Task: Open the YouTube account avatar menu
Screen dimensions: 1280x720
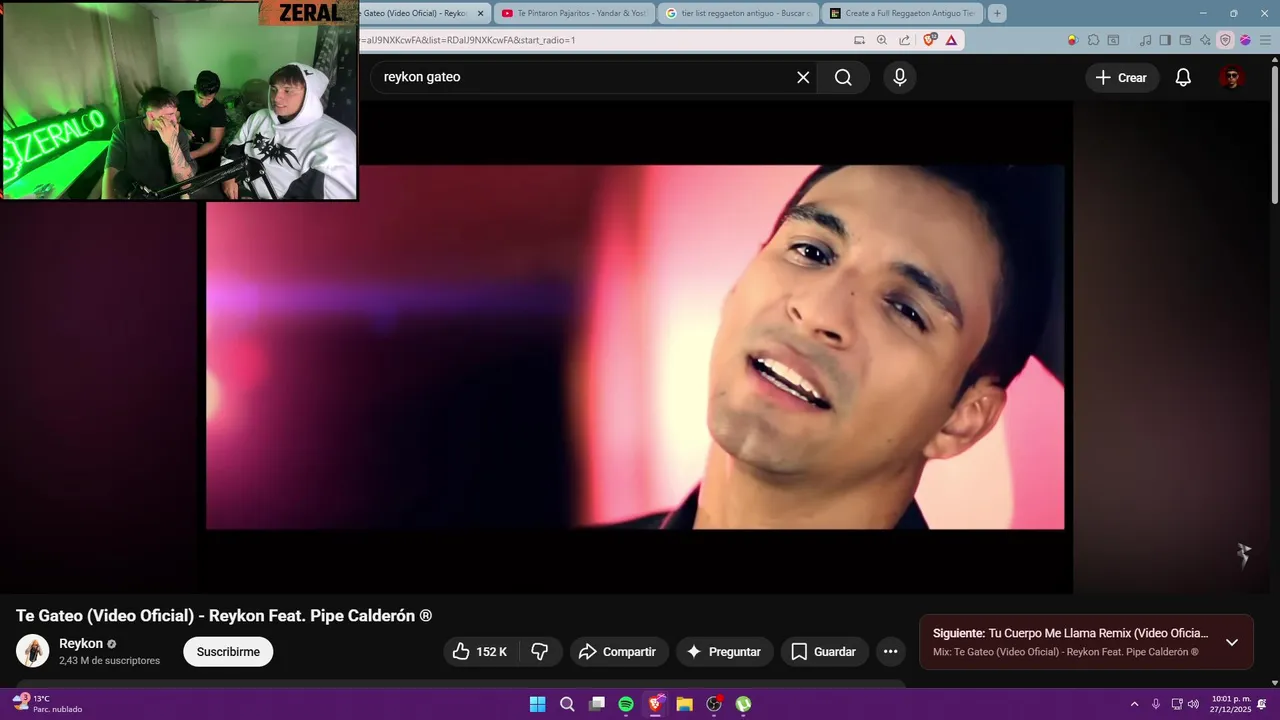Action: click(x=1232, y=77)
